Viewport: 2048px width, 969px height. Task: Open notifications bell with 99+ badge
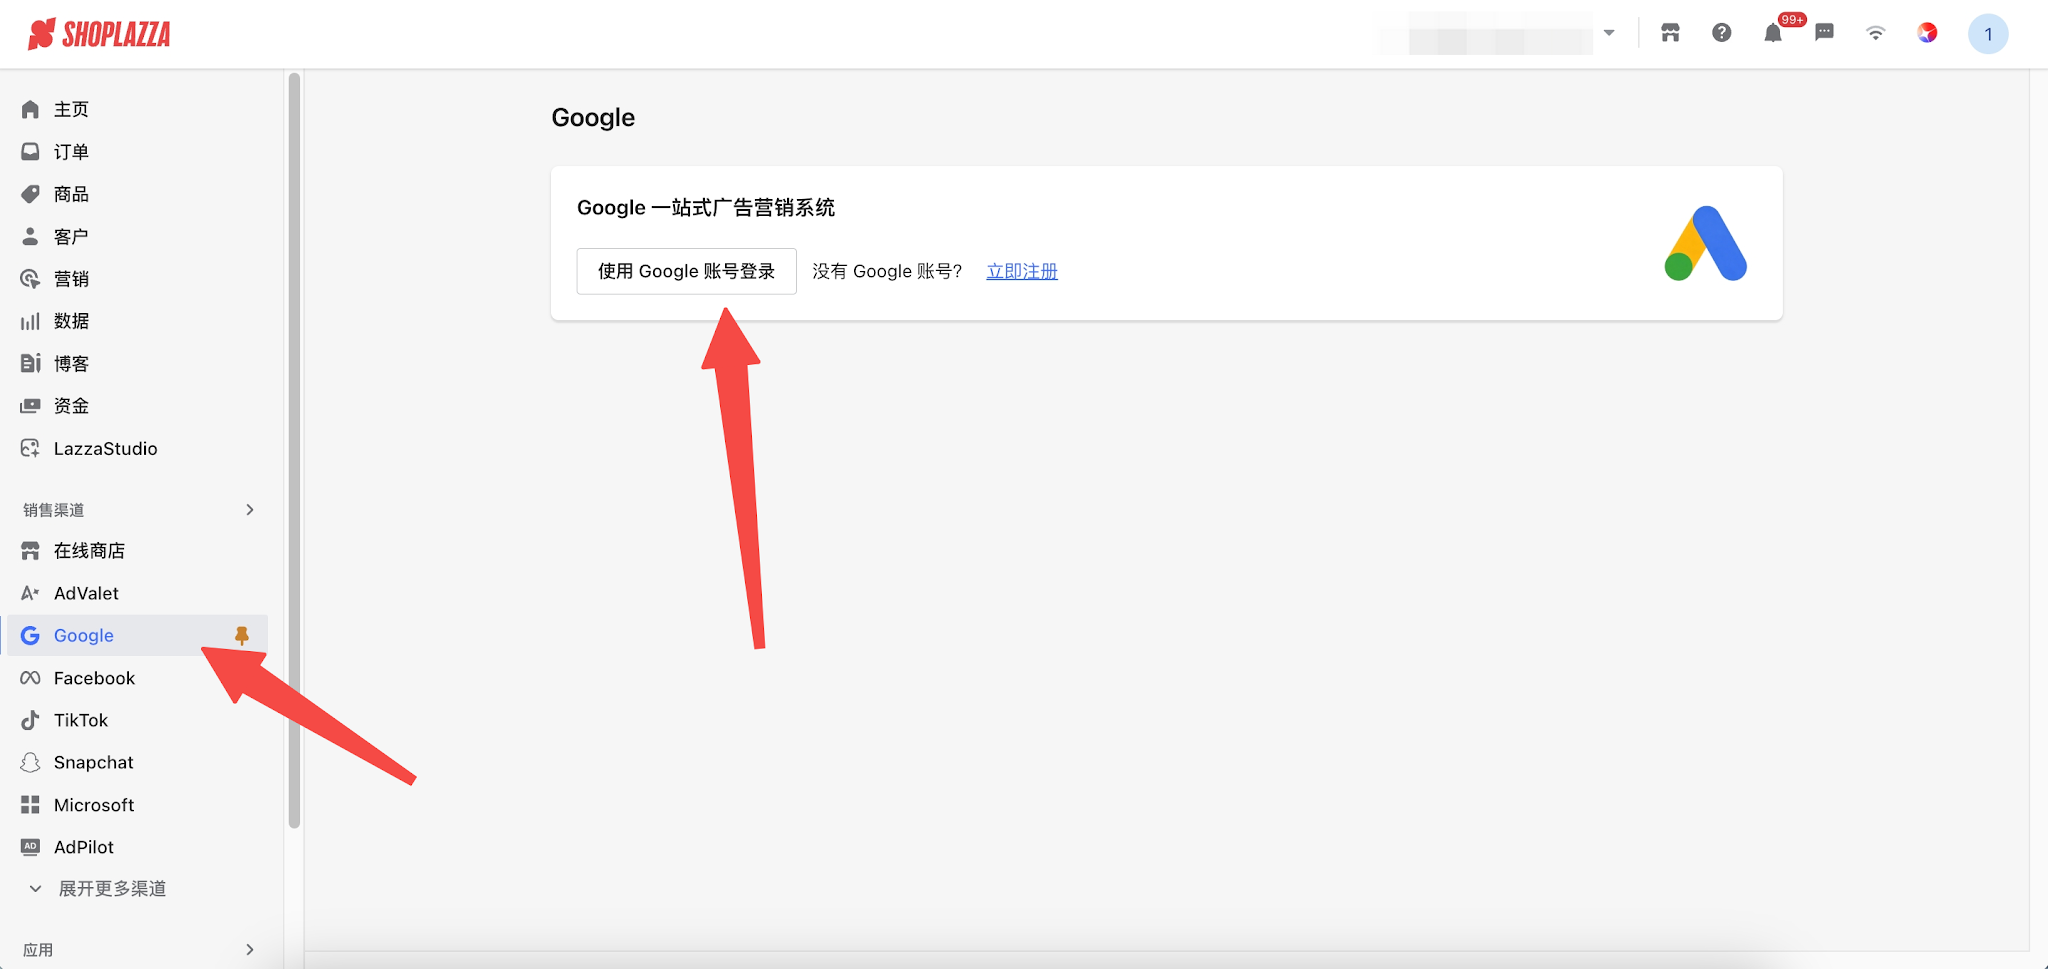(x=1774, y=33)
